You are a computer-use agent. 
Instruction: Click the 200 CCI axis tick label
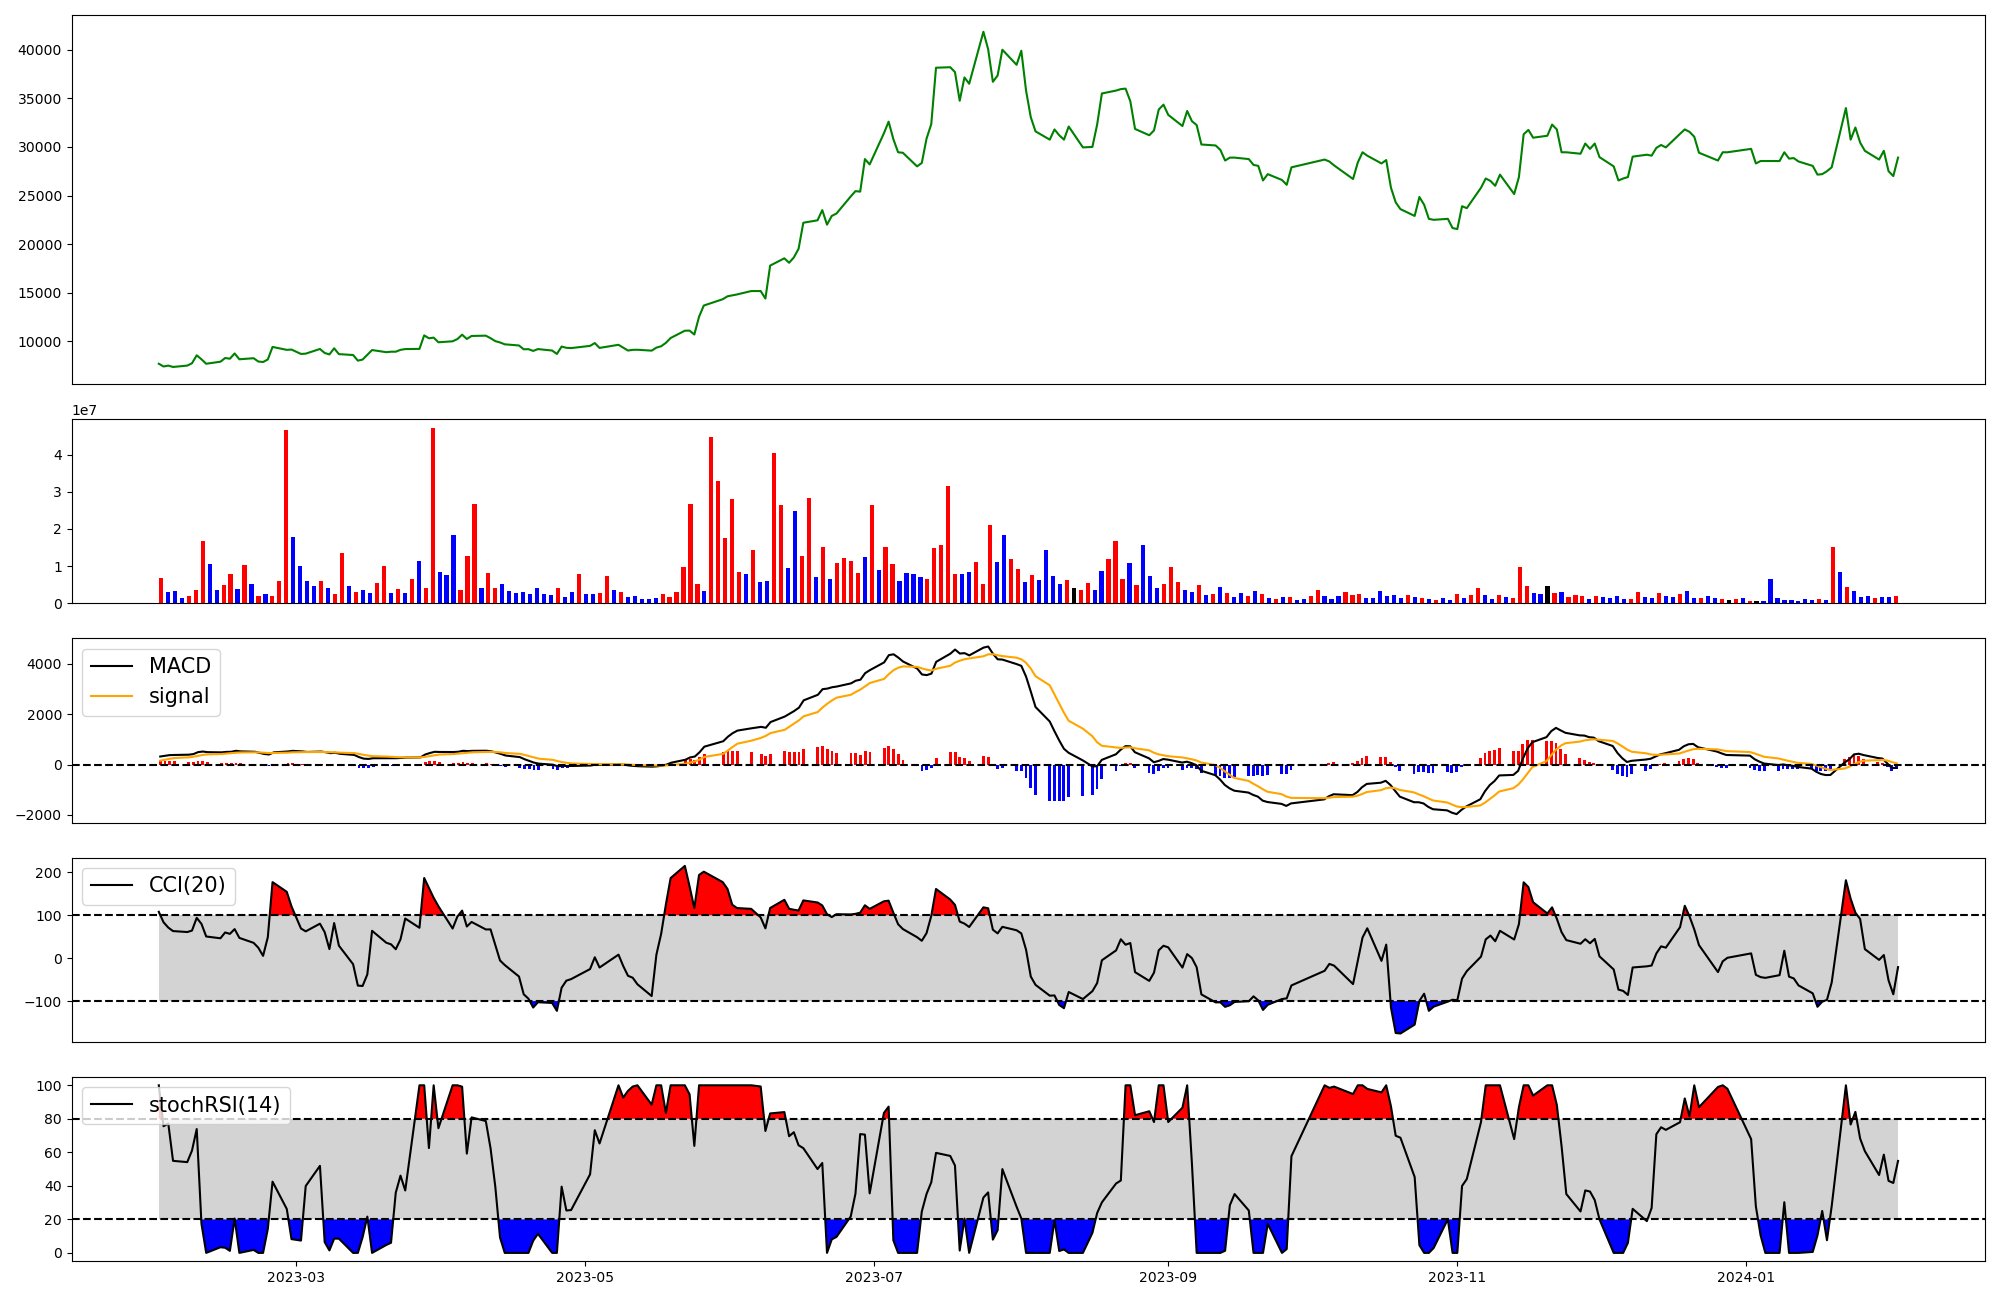49,873
